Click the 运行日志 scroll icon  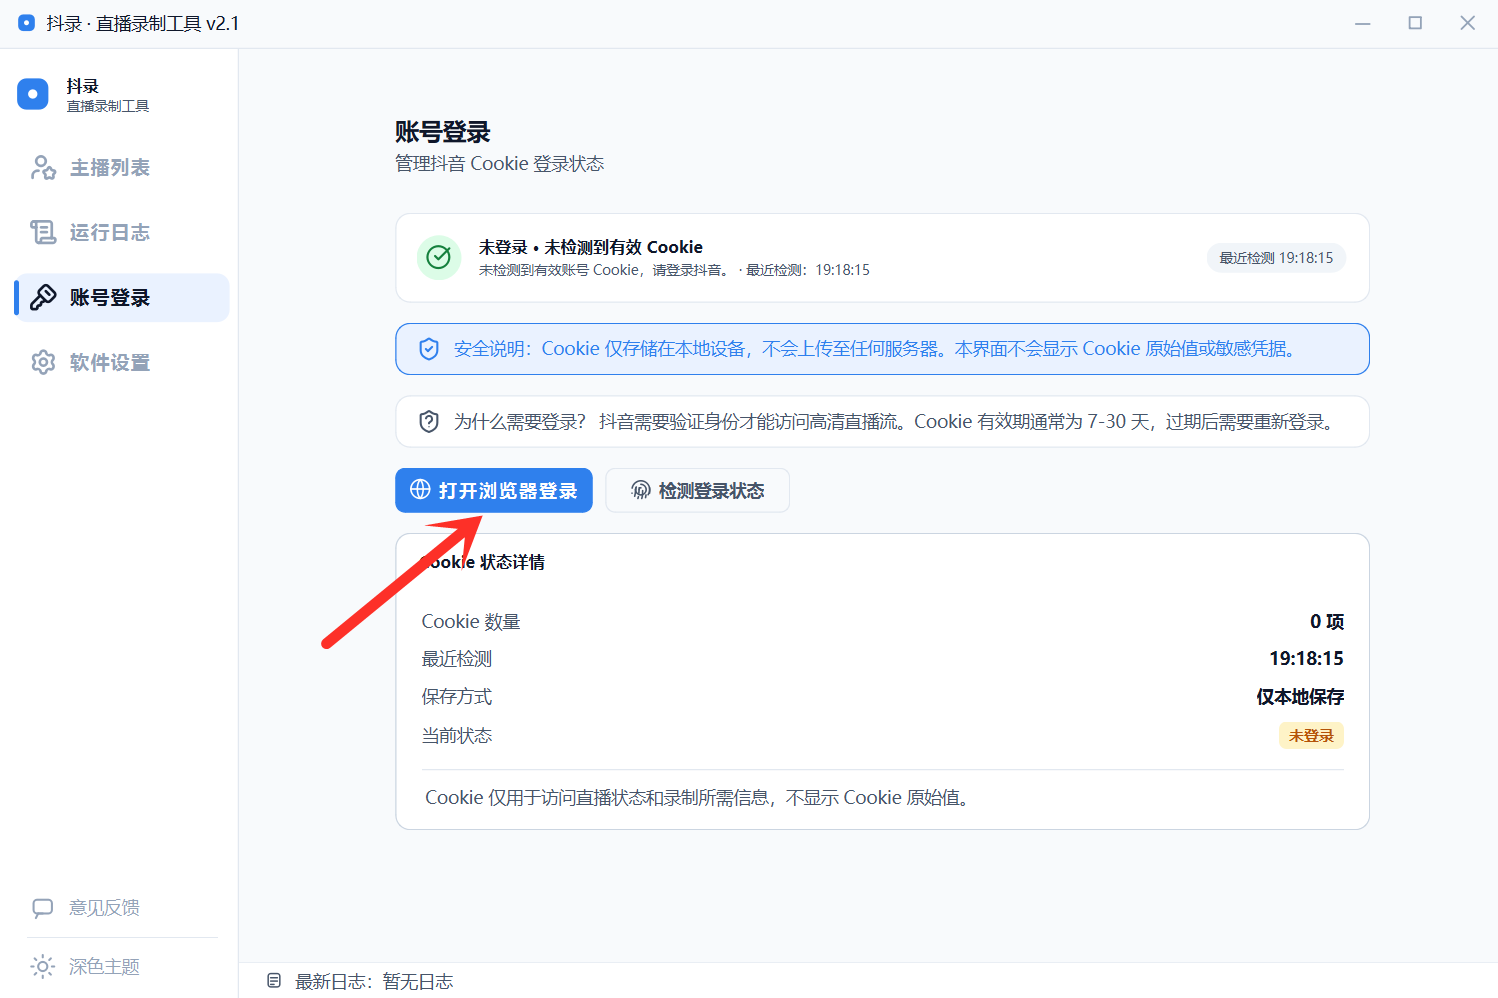(43, 233)
